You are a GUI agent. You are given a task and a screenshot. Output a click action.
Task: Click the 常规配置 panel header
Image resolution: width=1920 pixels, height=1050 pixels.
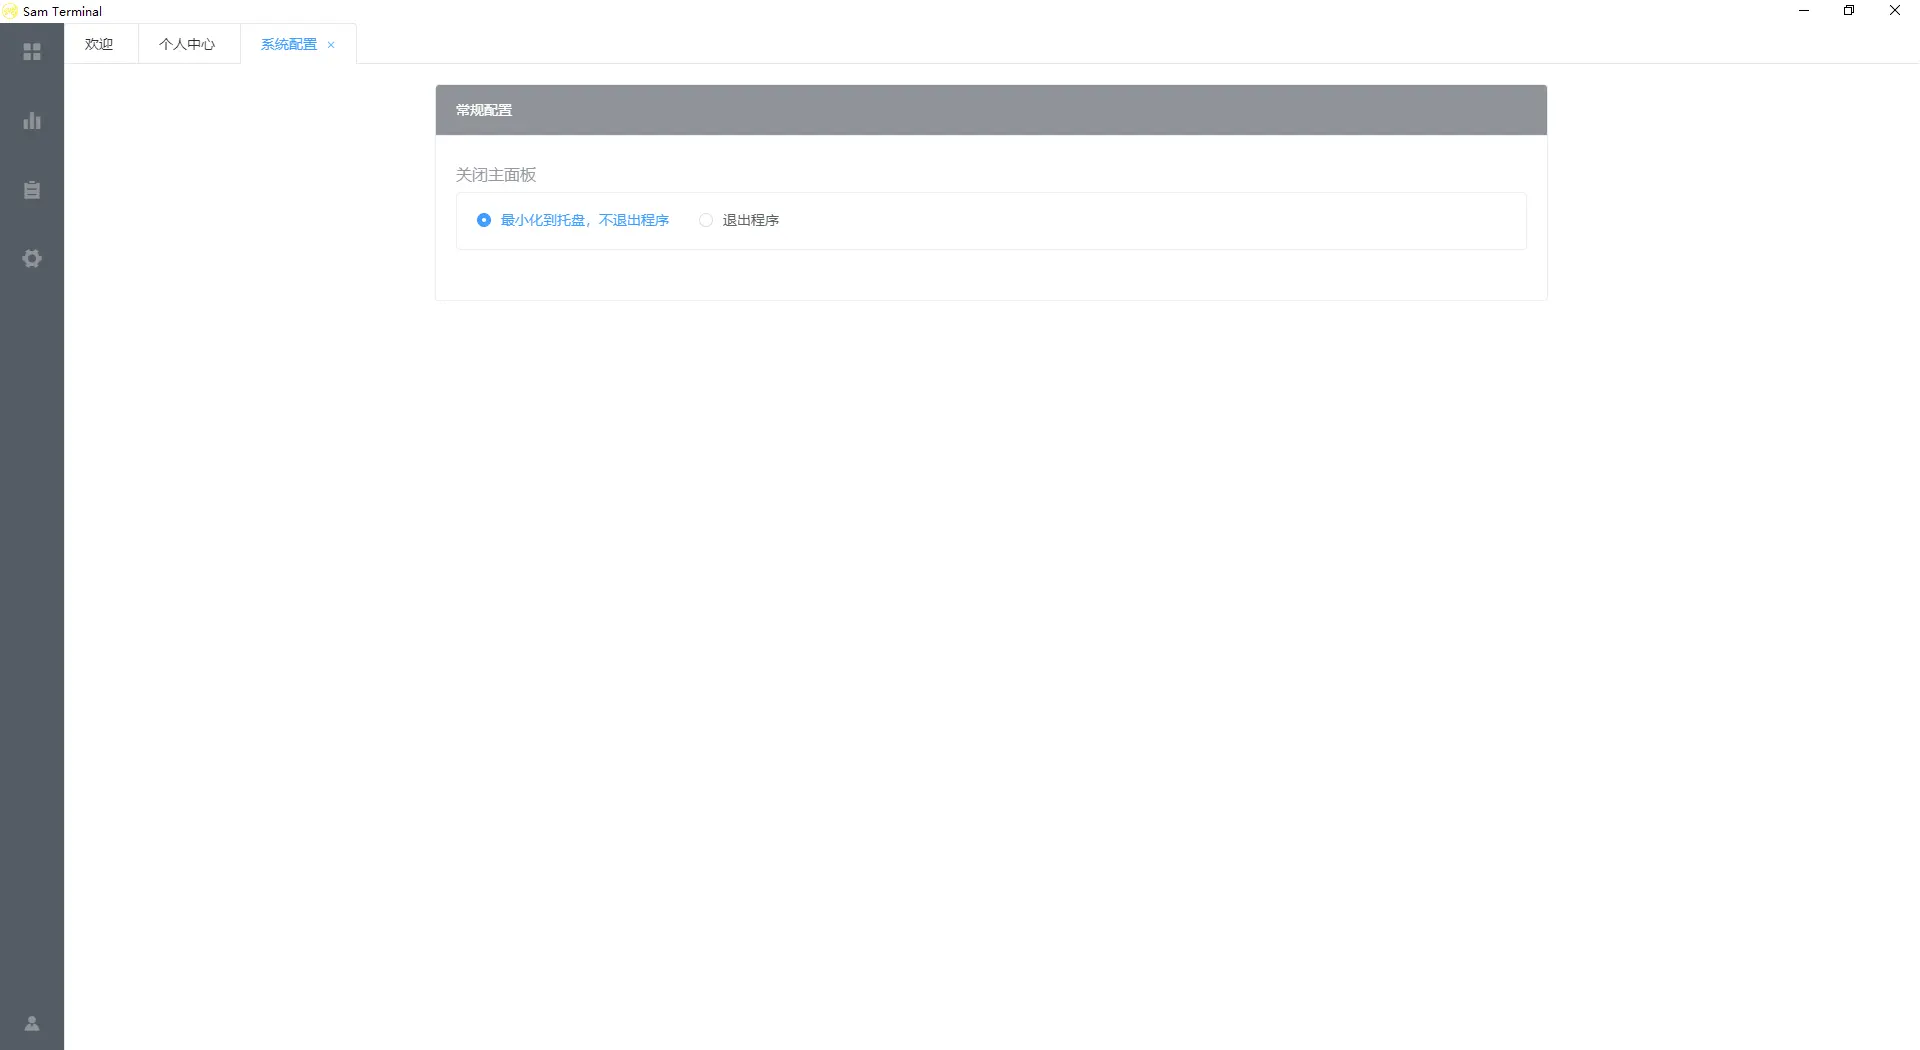991,110
